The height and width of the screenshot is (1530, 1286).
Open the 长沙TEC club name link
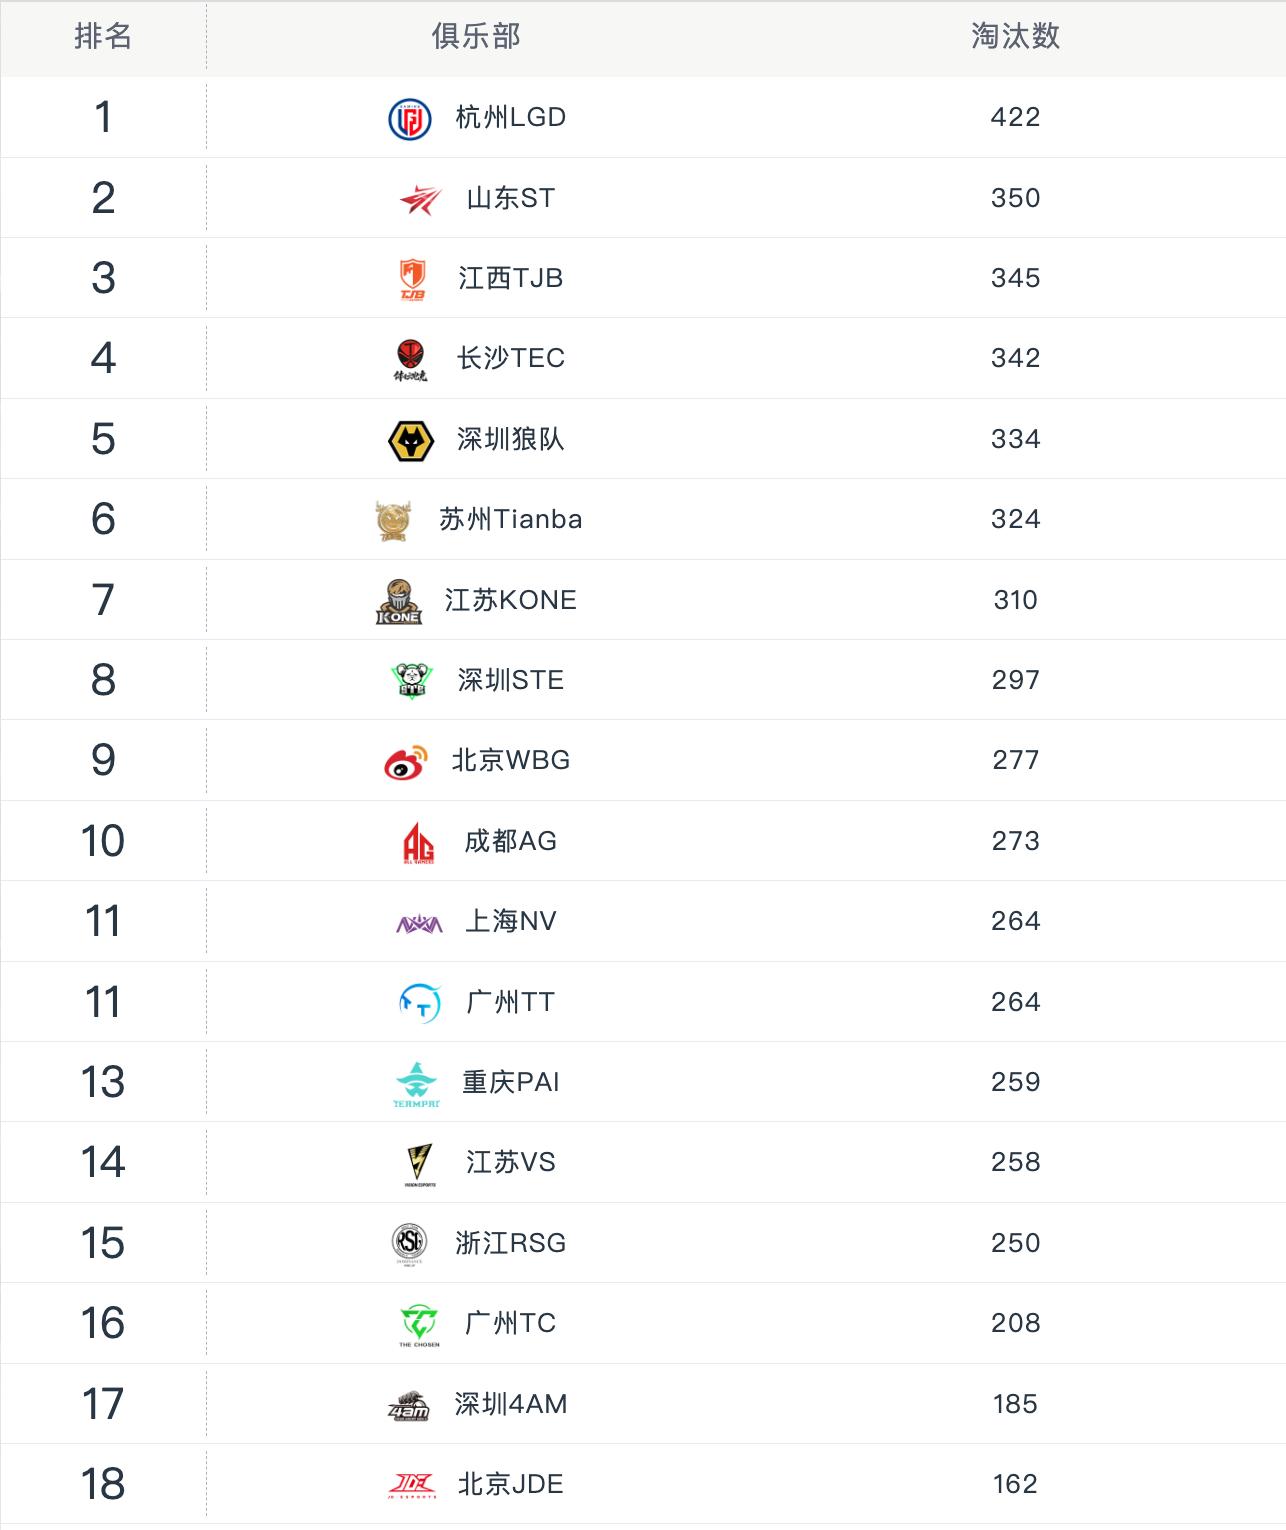click(x=511, y=358)
